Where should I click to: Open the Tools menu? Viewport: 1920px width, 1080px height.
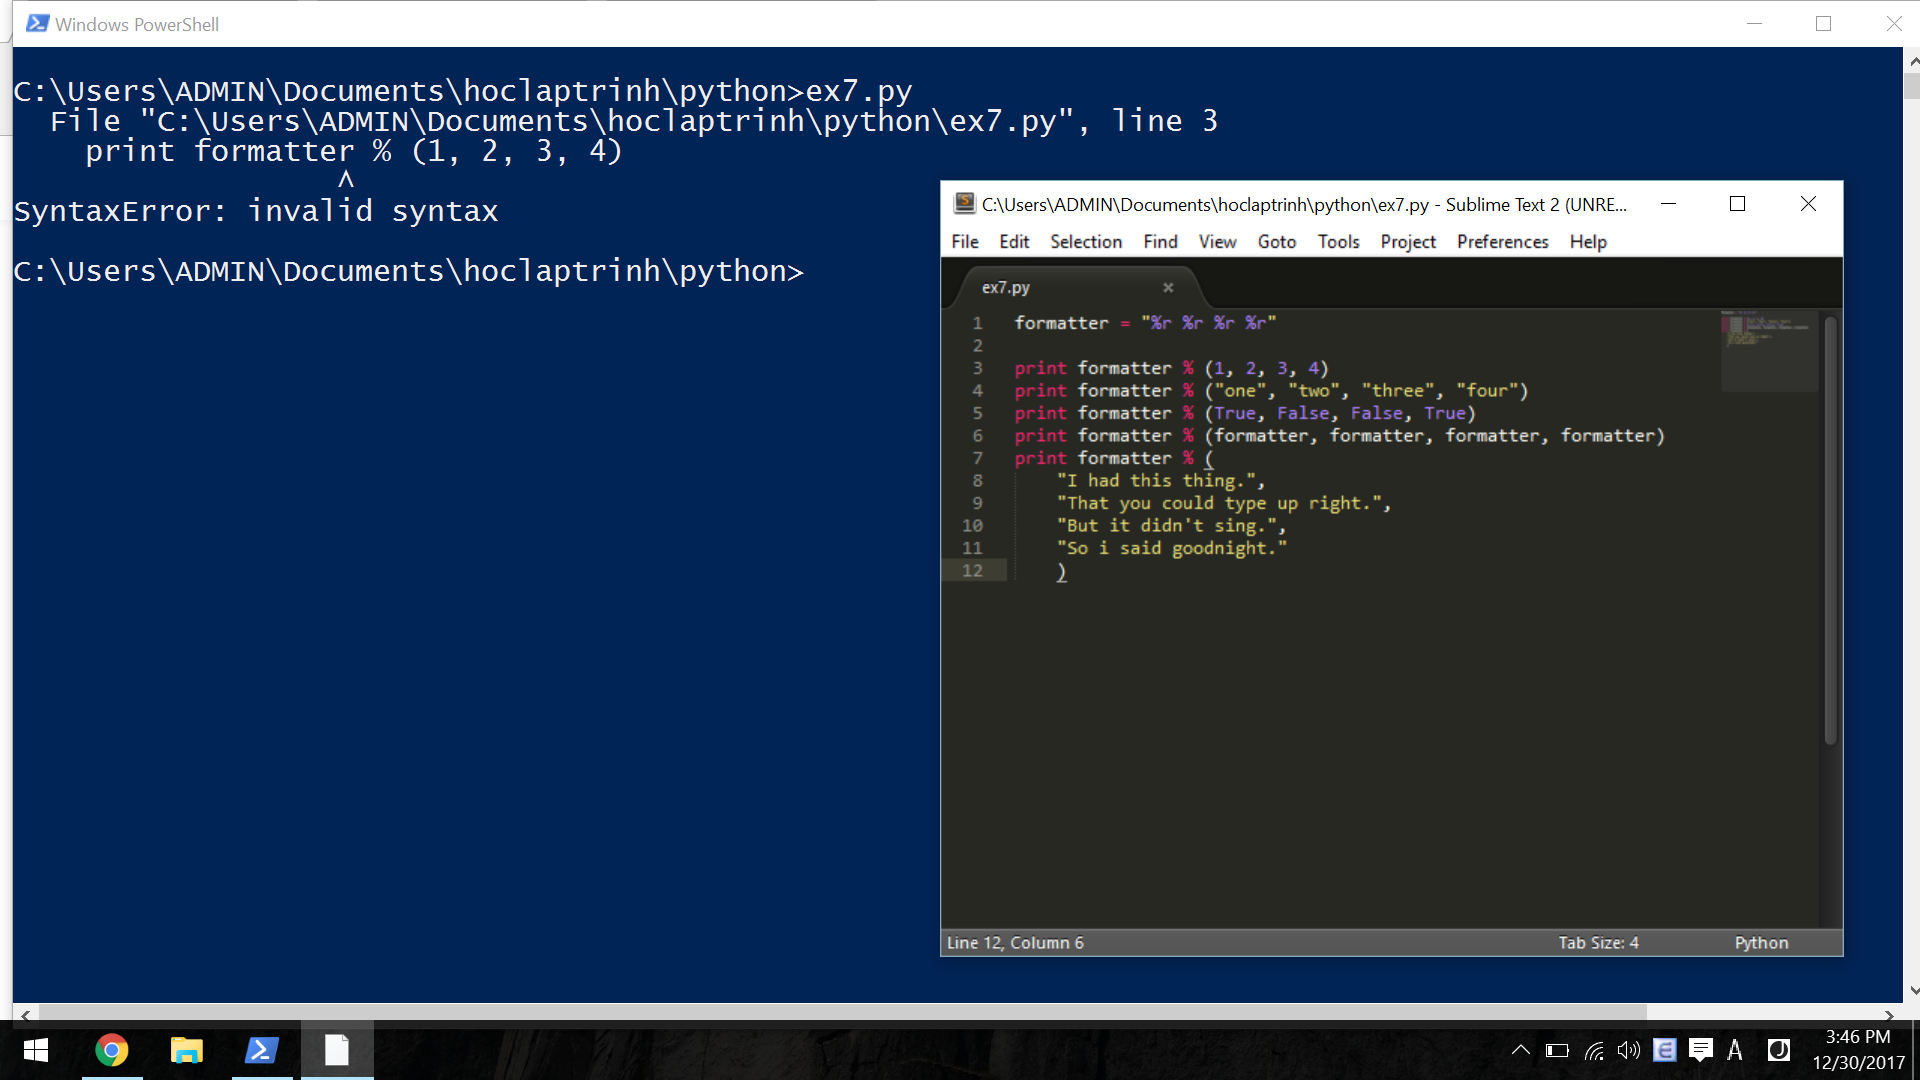[1338, 242]
